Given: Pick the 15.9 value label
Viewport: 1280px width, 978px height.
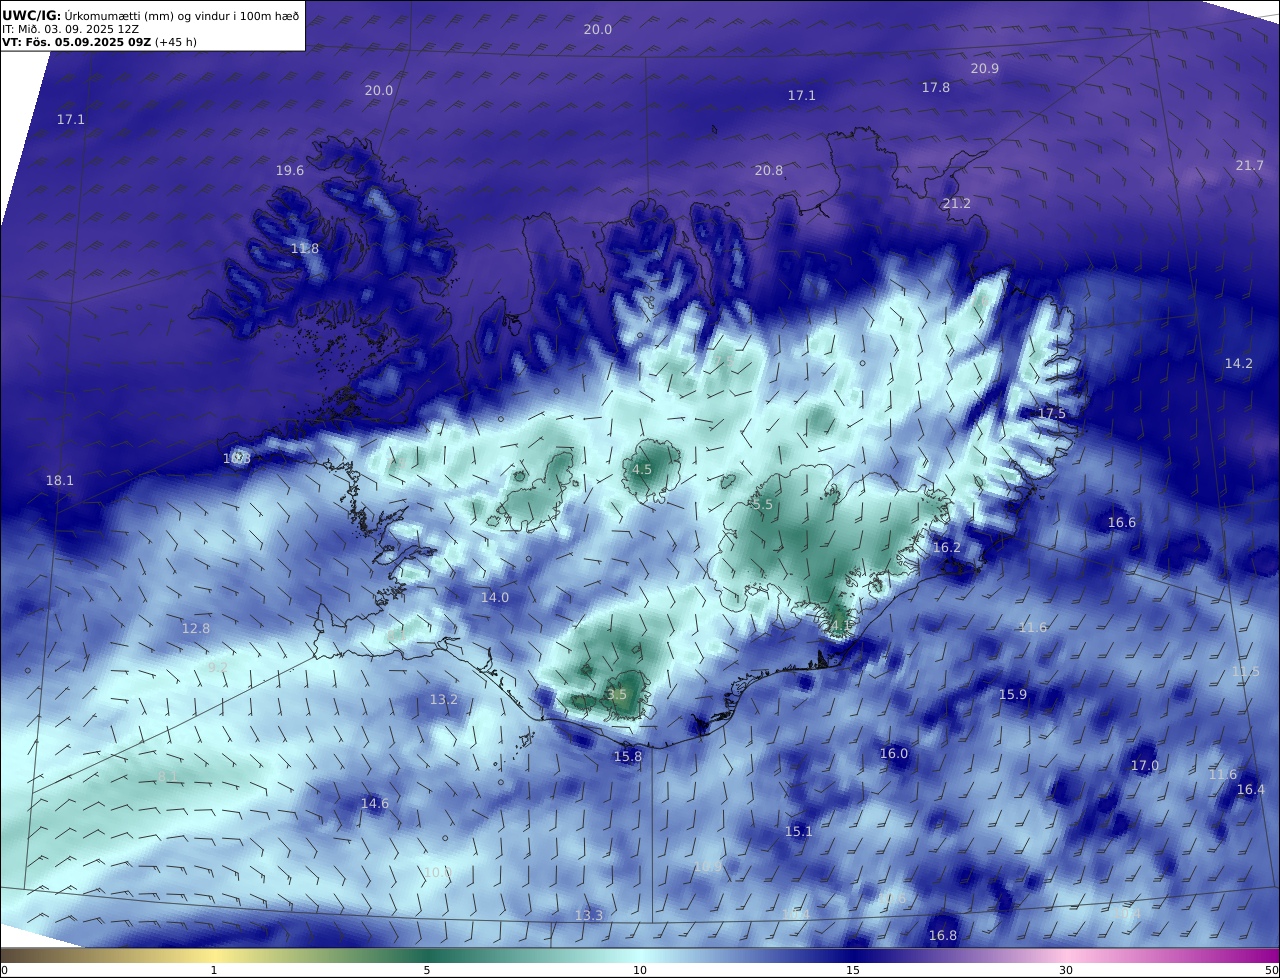Looking at the screenshot, I should coord(1012,695).
